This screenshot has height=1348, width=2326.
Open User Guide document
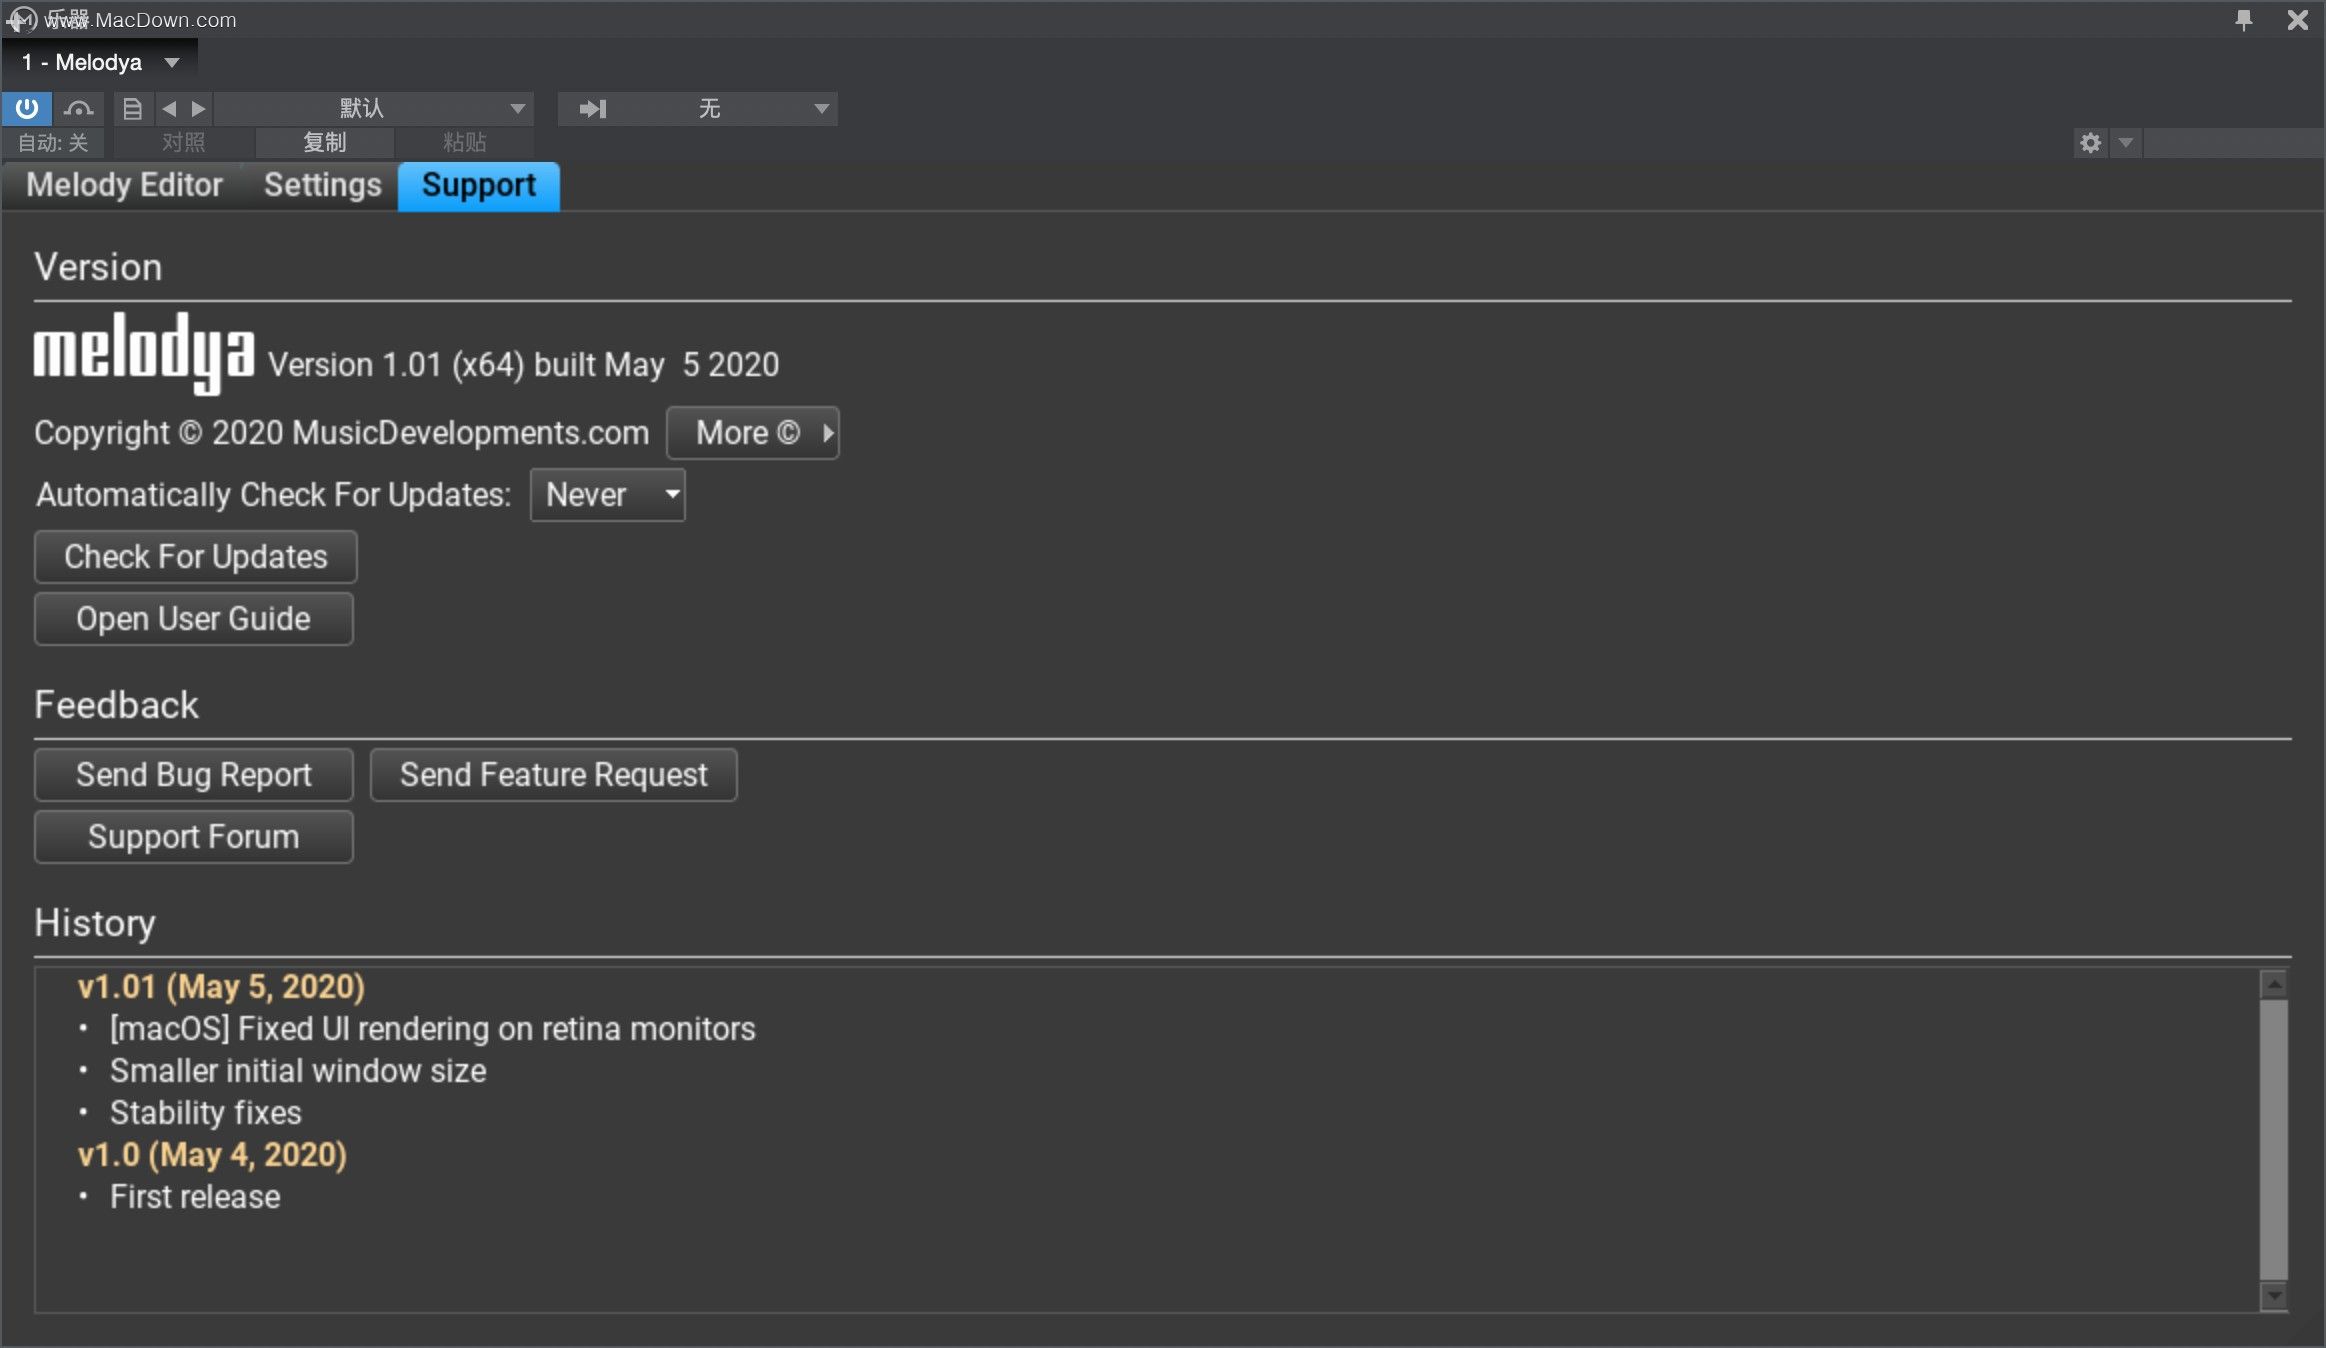(x=191, y=618)
